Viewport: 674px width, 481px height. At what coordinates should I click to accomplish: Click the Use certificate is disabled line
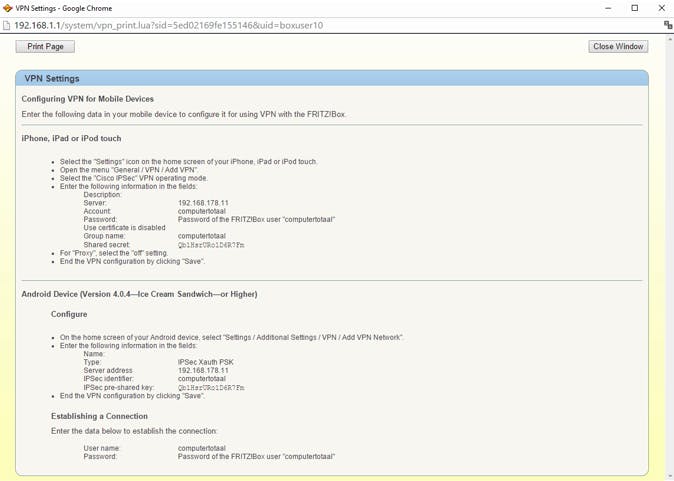coord(125,228)
